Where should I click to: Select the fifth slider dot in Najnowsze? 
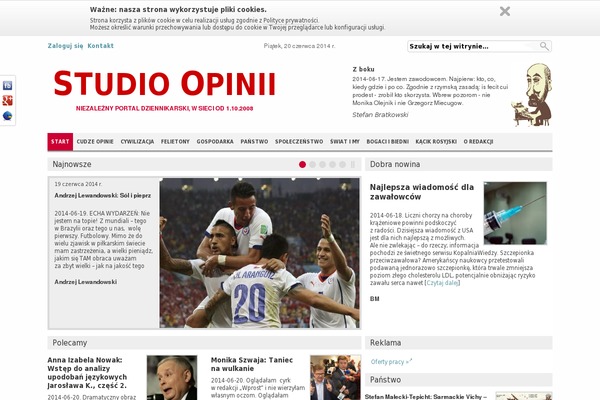point(342,164)
